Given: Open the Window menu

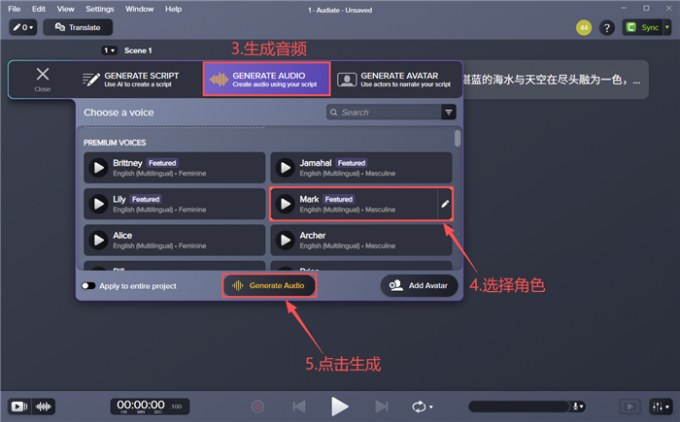Looking at the screenshot, I should (x=139, y=9).
